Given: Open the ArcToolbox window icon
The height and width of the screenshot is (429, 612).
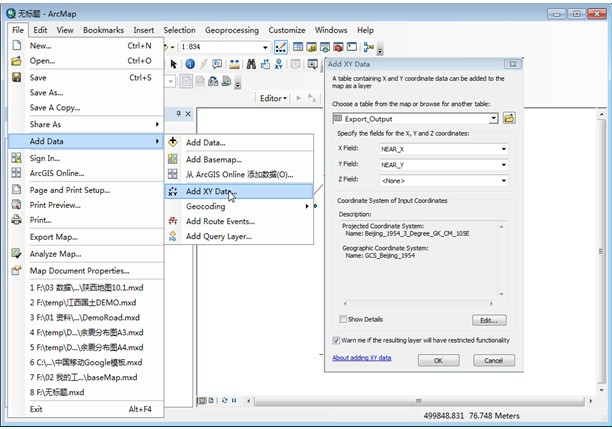Looking at the screenshot, I should coord(338,47).
